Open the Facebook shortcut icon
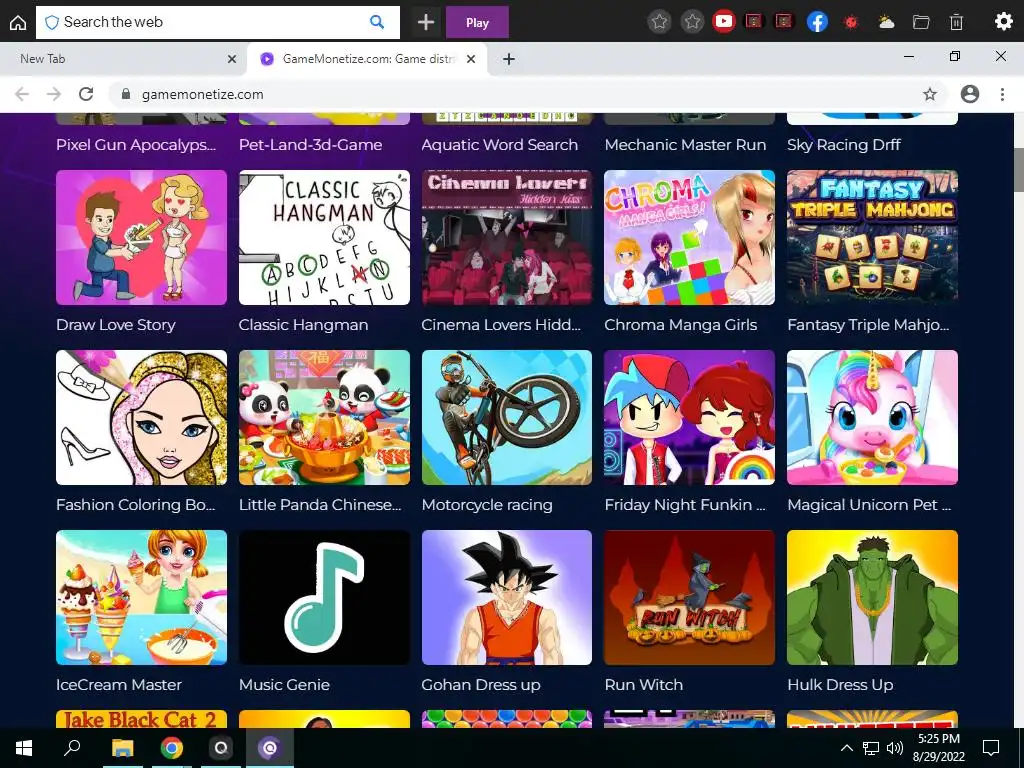1024x768 pixels. click(x=817, y=22)
